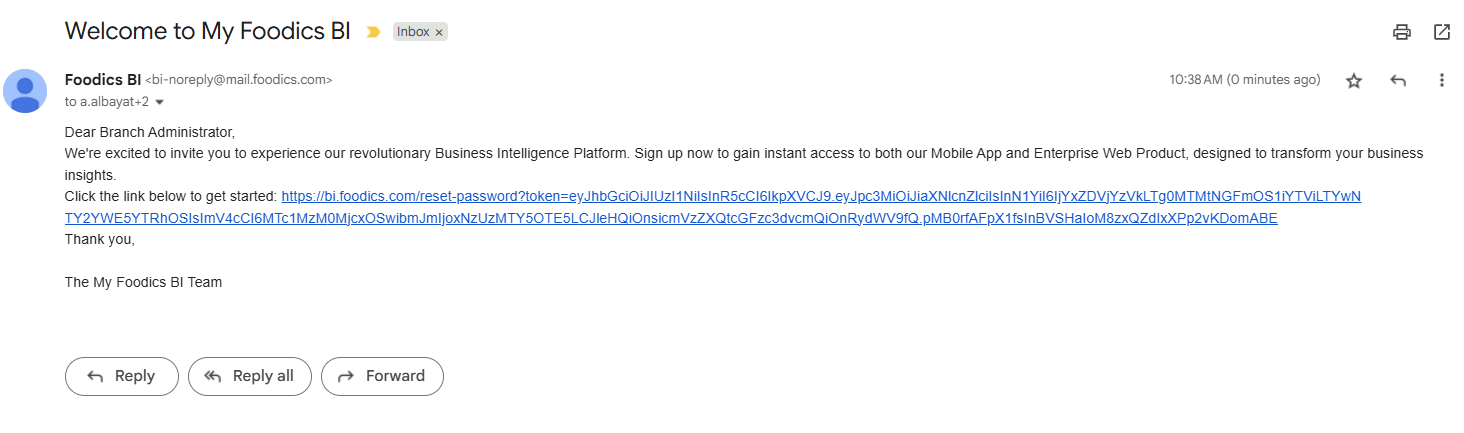Remove the Inbox label with its x

pos(439,32)
